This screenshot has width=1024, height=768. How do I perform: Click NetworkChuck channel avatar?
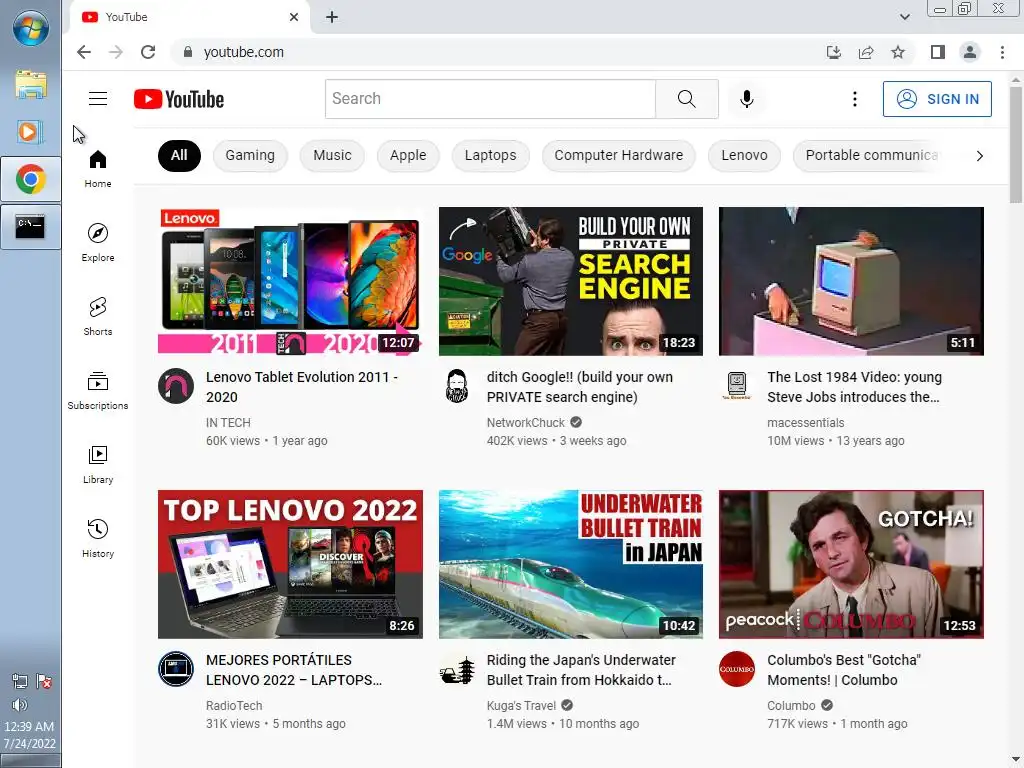coord(456,386)
